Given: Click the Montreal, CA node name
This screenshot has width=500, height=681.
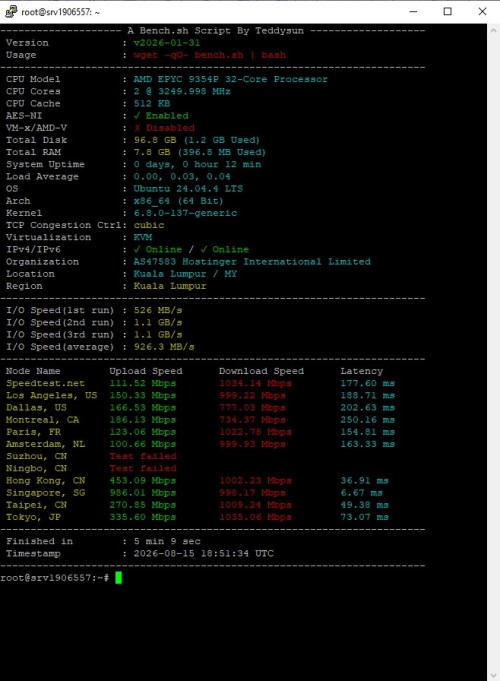Looking at the screenshot, I should point(42,420).
